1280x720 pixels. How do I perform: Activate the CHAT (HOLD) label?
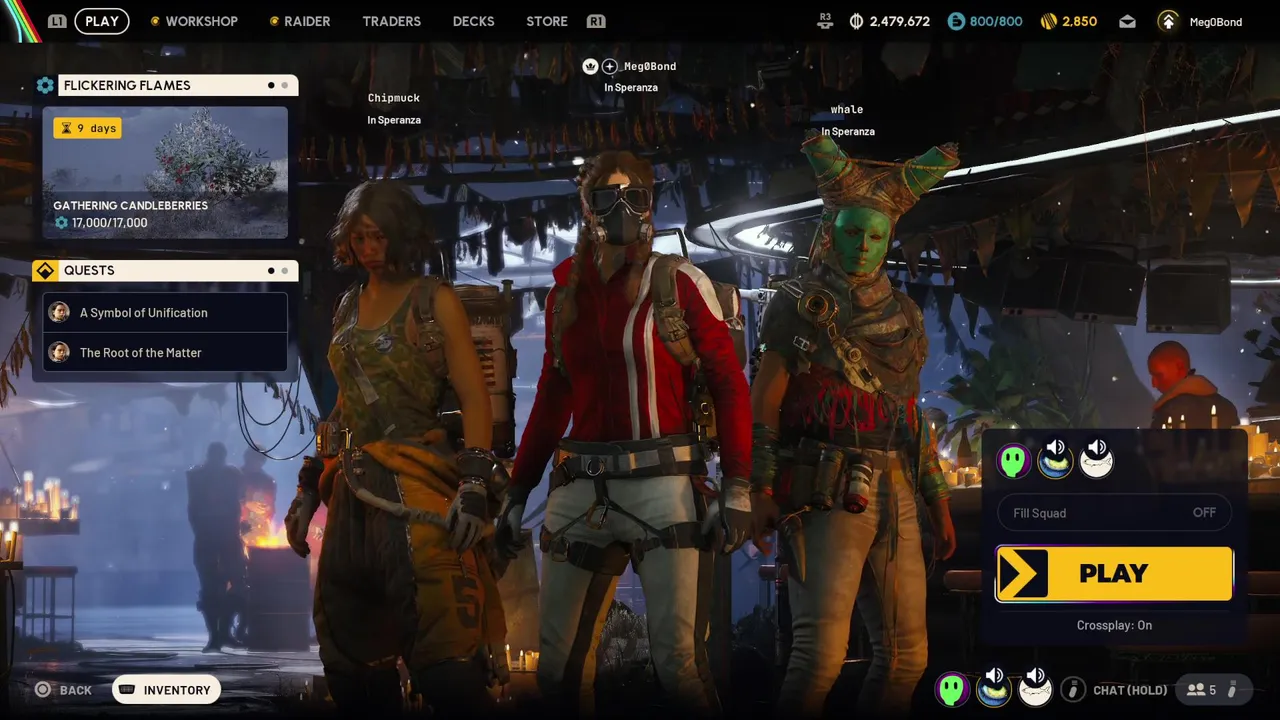1130,690
